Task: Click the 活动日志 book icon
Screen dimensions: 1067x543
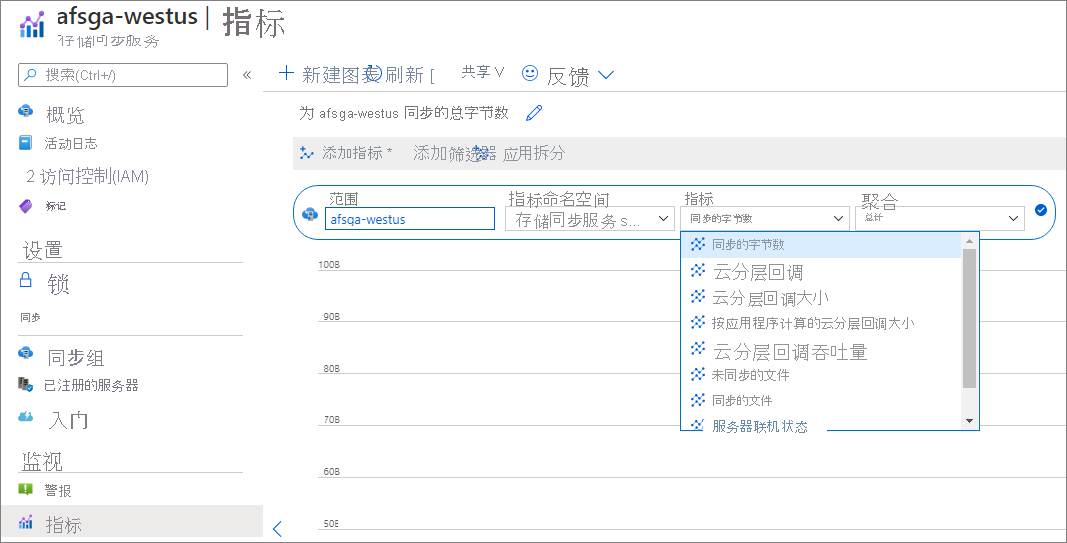Action: coord(25,143)
